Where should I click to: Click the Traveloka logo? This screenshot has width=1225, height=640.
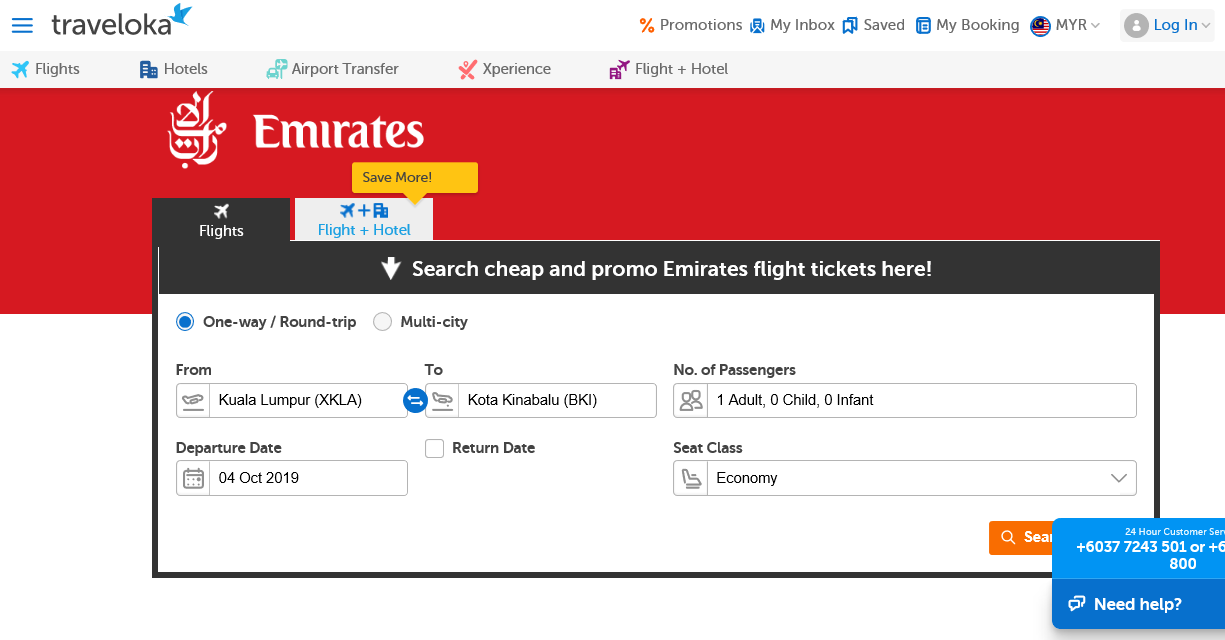(121, 22)
